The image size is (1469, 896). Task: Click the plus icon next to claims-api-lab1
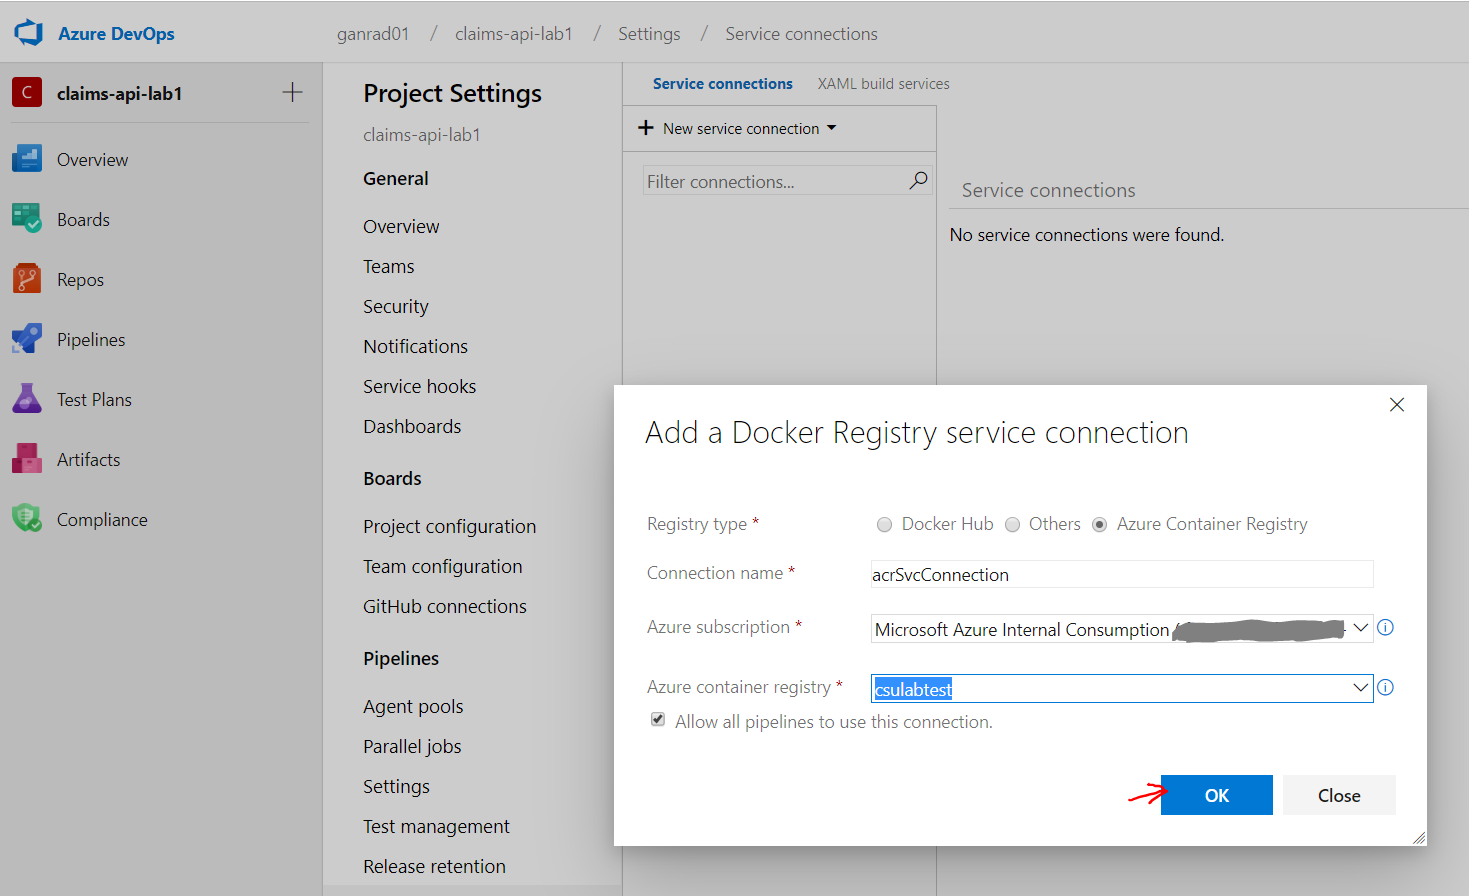pyautogui.click(x=292, y=92)
